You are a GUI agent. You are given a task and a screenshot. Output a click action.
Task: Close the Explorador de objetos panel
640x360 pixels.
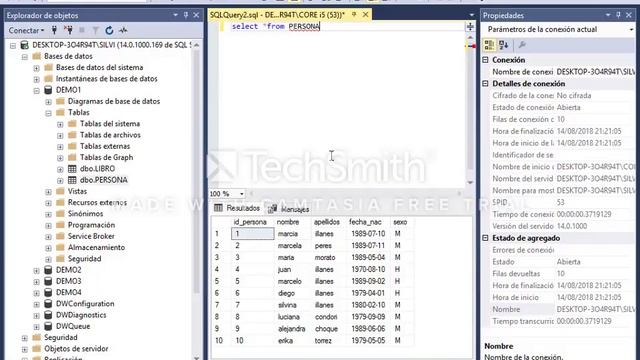(x=196, y=15)
